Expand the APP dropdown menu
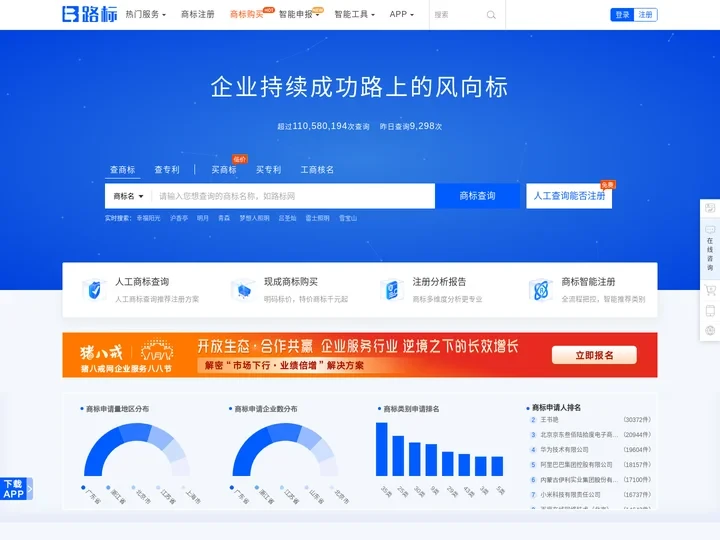The width and height of the screenshot is (720, 540). pos(401,14)
